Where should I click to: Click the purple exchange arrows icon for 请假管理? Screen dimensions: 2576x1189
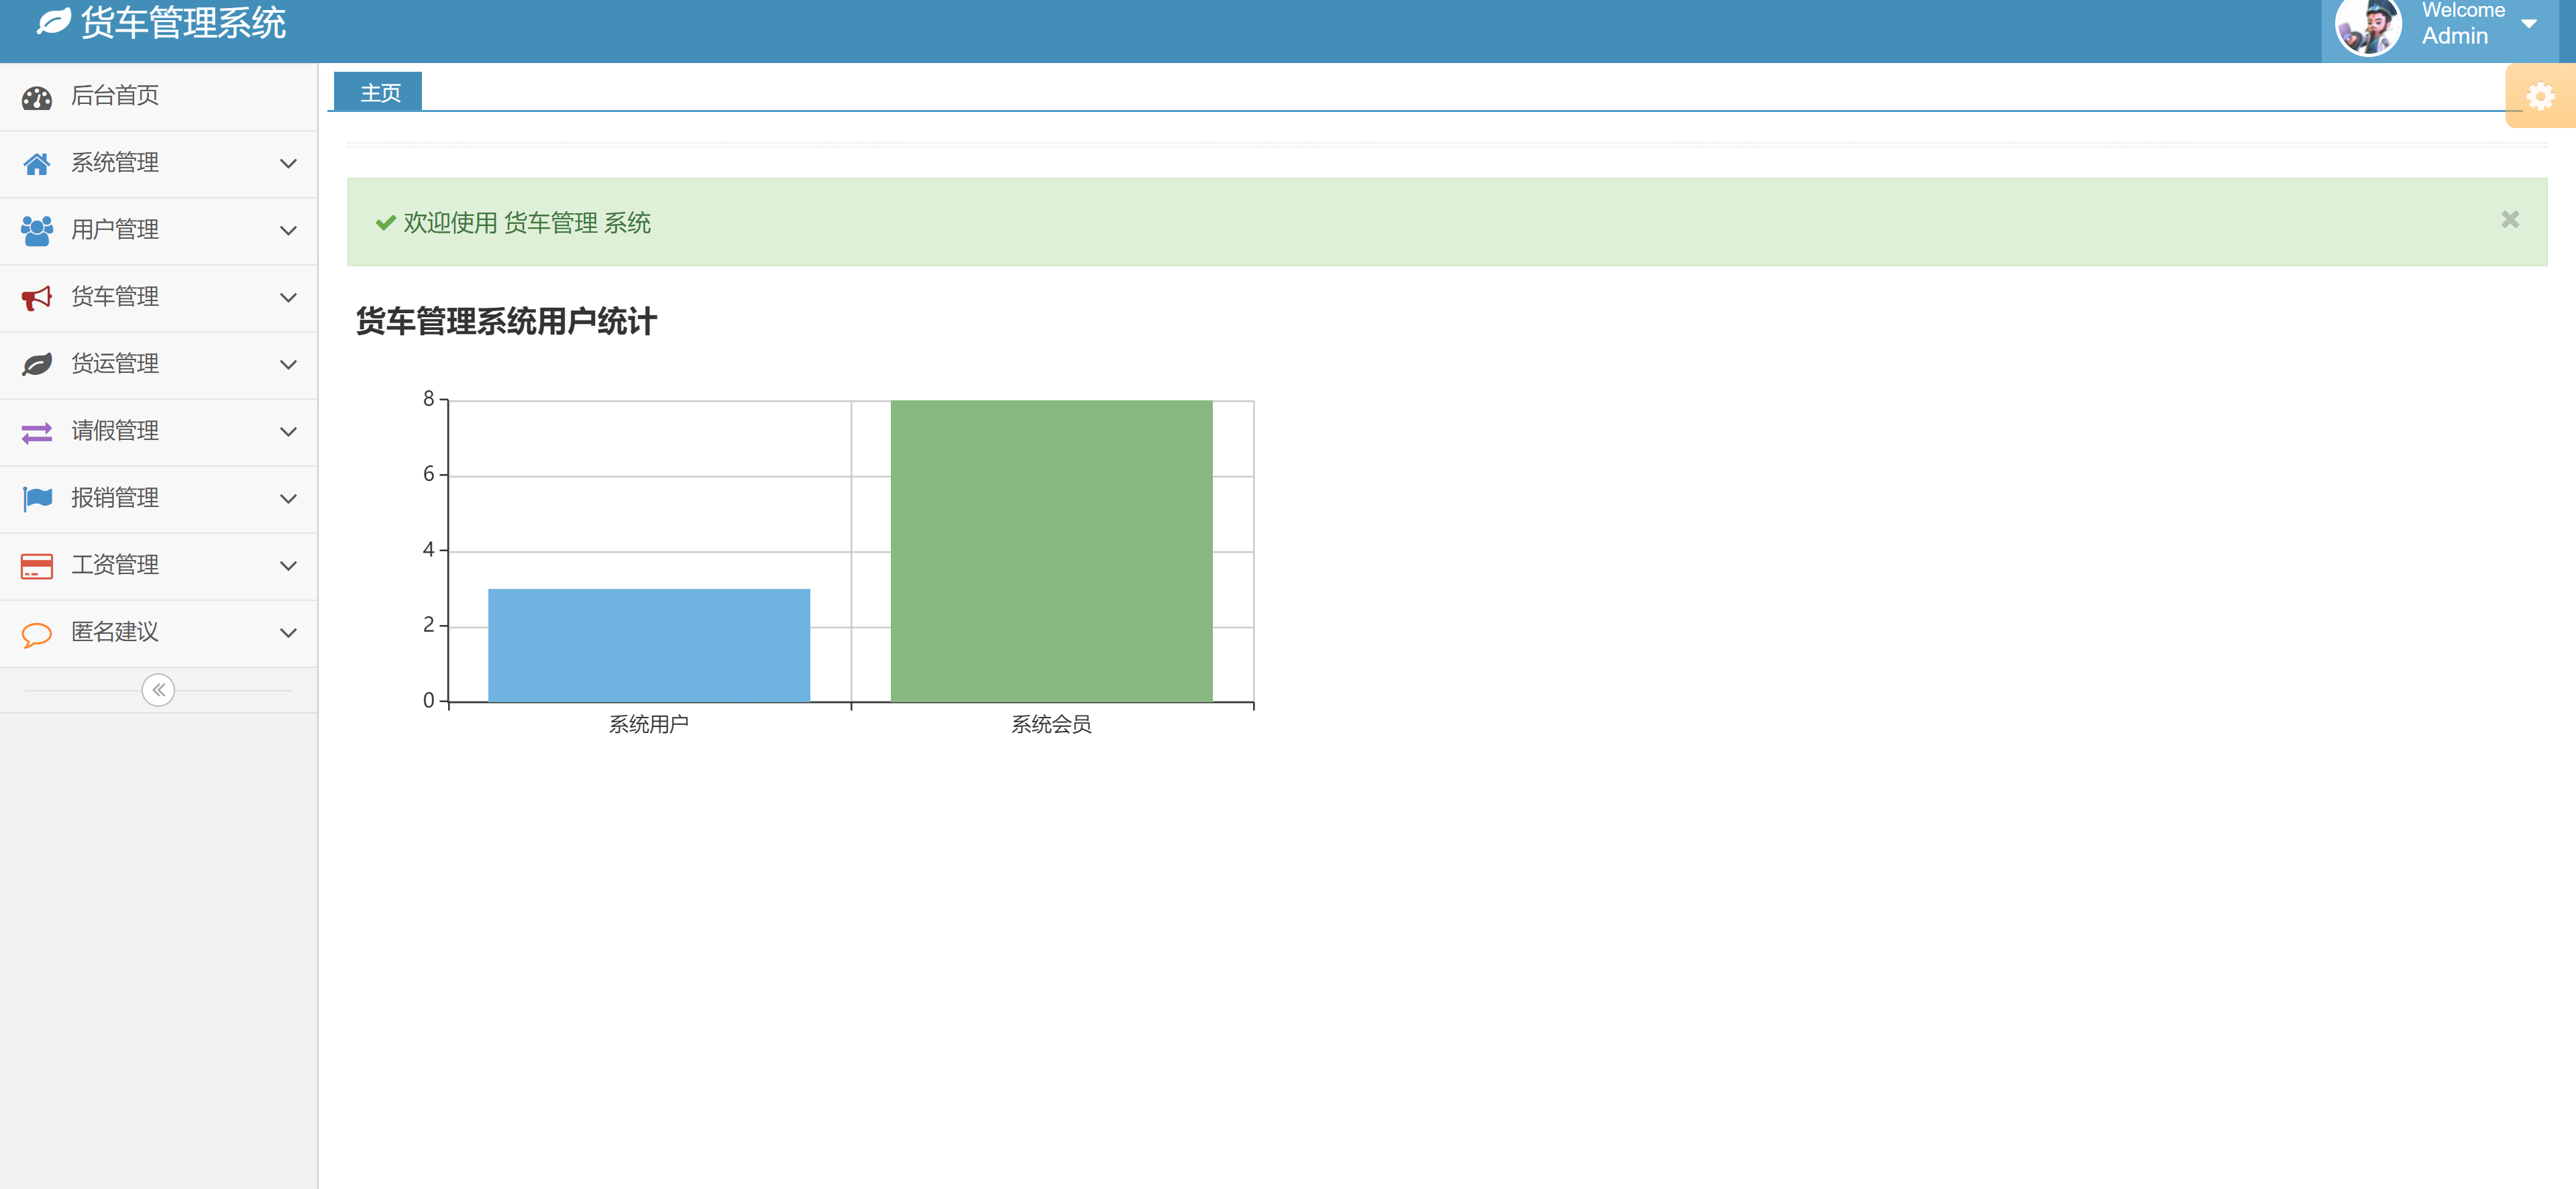pyautogui.click(x=37, y=432)
